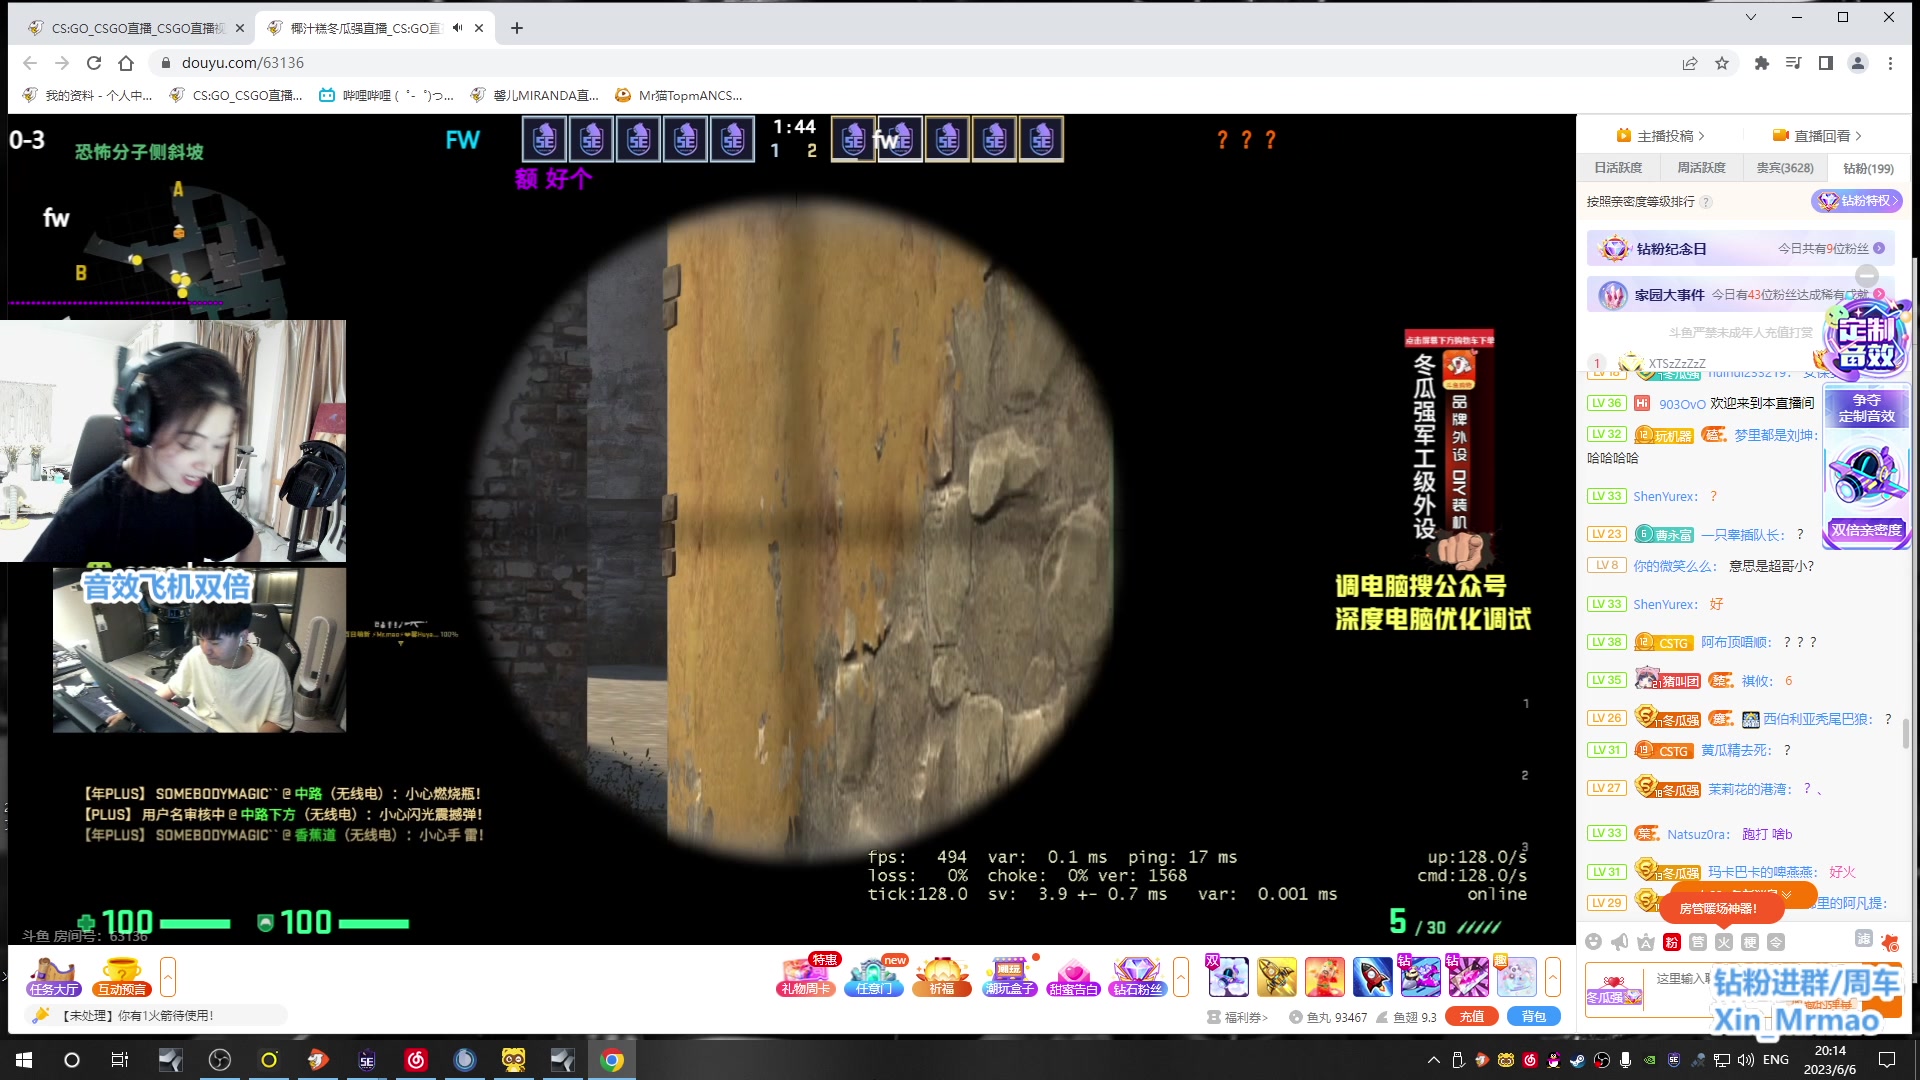Click the browser home icon
The width and height of the screenshot is (1920, 1080).
pos(126,63)
